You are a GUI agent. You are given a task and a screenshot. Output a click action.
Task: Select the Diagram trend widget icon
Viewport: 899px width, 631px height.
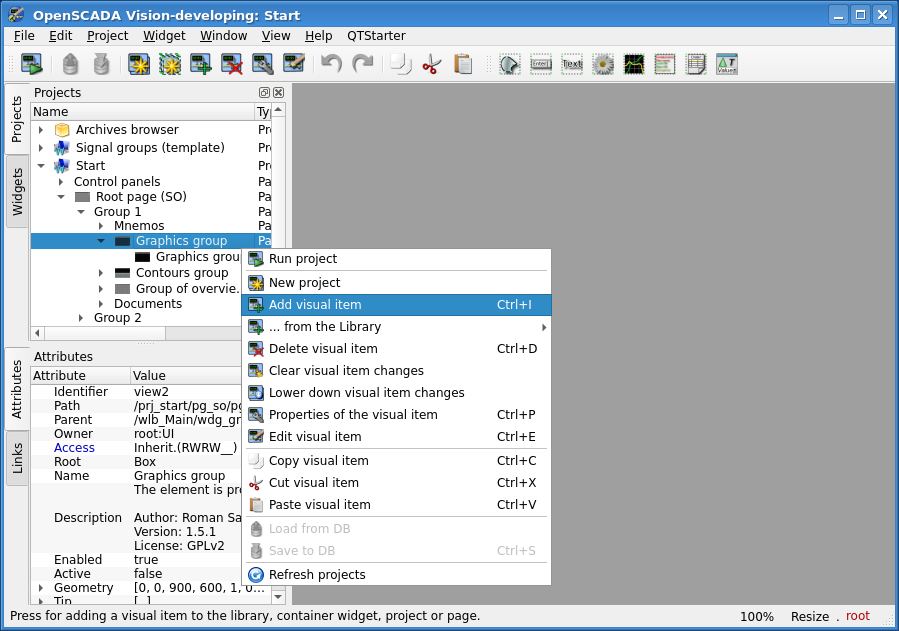coord(634,64)
